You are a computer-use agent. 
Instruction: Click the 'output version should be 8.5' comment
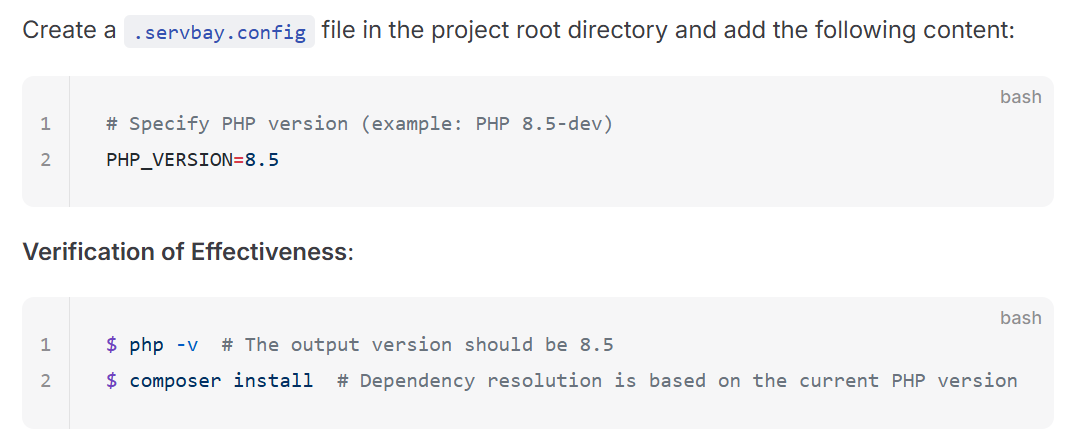point(418,344)
